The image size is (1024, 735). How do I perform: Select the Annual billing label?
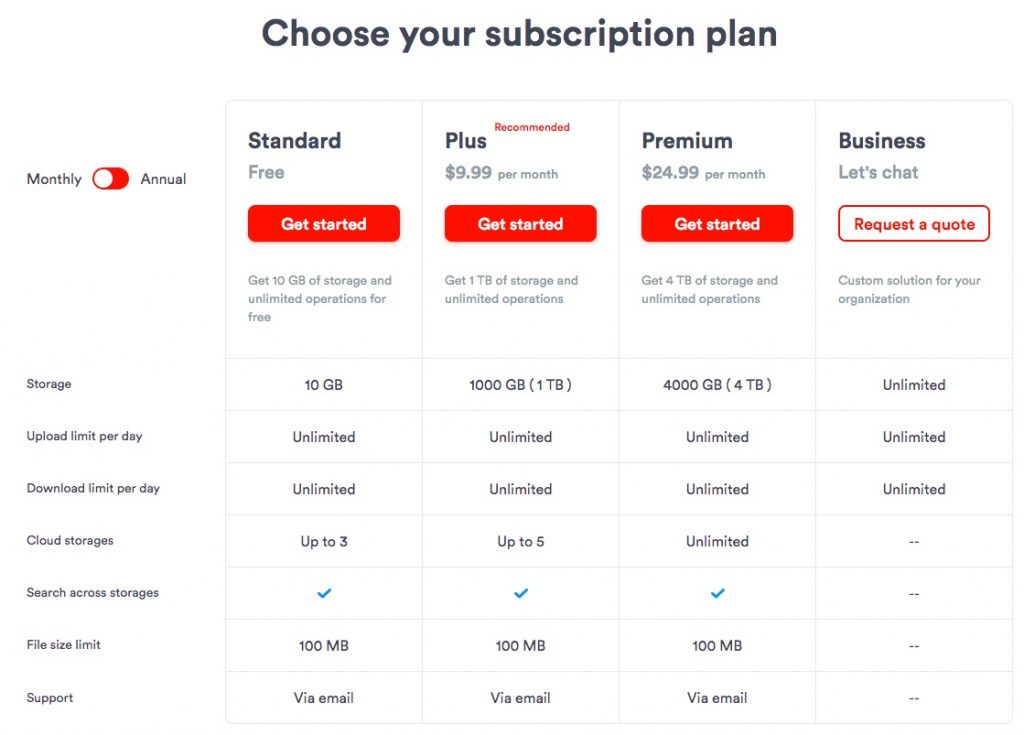[163, 179]
